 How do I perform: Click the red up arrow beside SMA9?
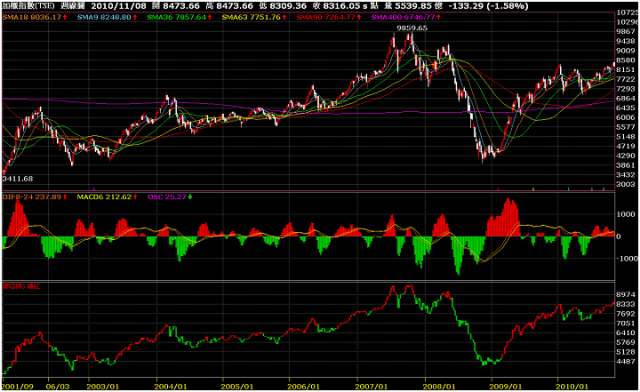pyautogui.click(x=135, y=17)
